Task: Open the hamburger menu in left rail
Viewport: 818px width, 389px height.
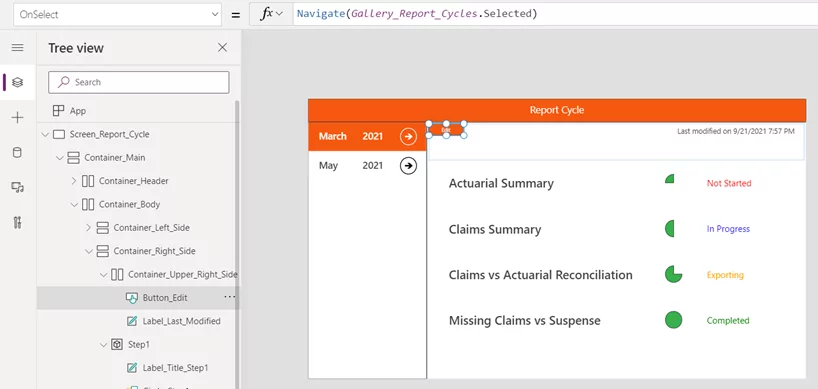Action: click(x=17, y=48)
